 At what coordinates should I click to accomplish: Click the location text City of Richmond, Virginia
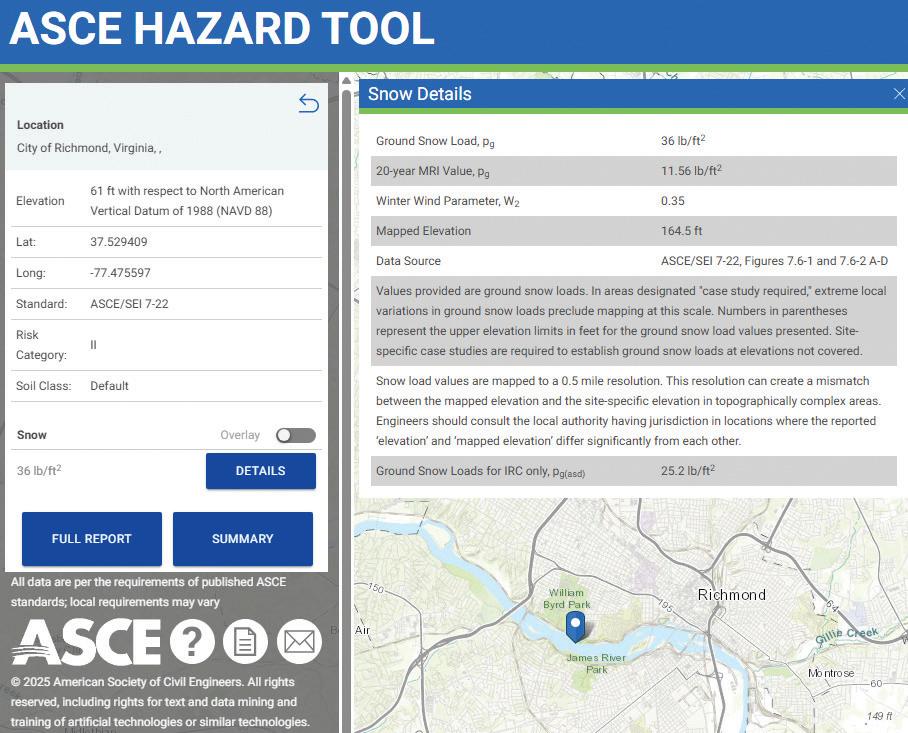[x=89, y=148]
